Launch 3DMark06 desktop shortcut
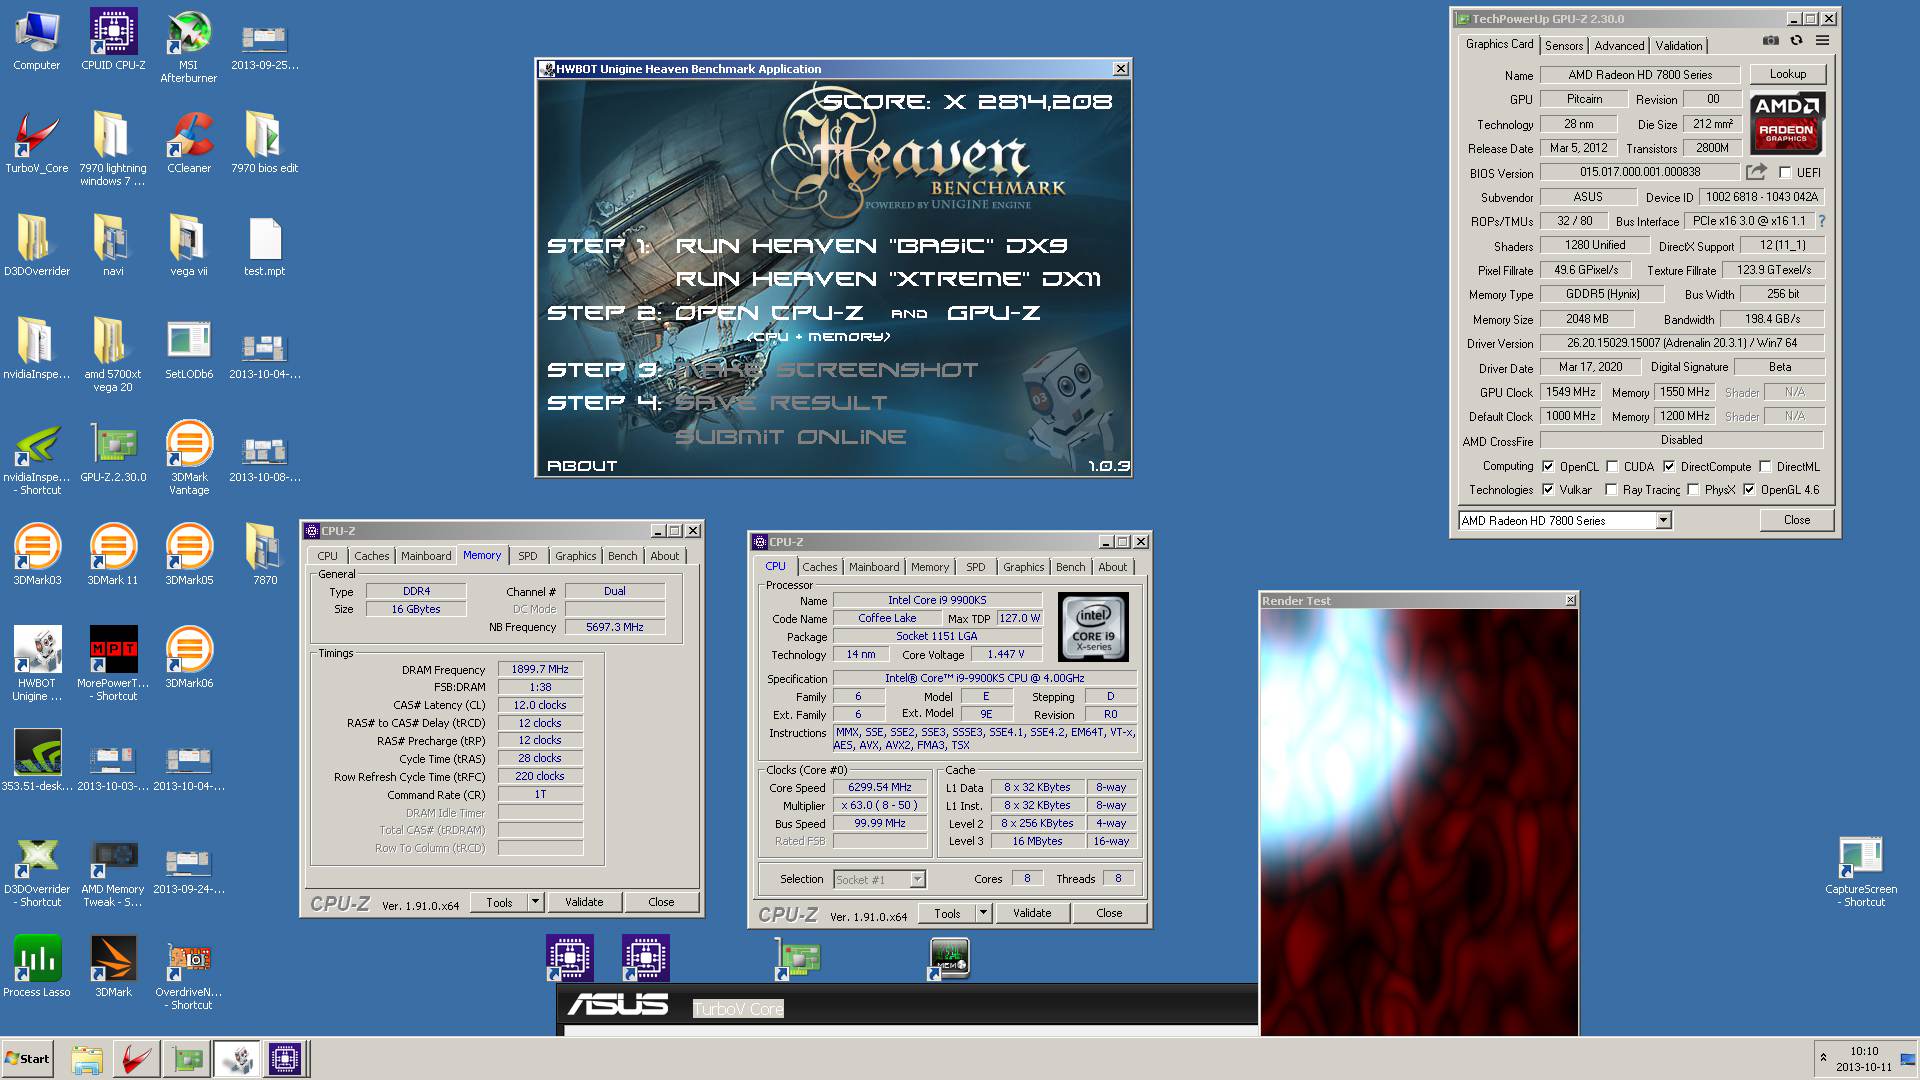The width and height of the screenshot is (1920, 1080). point(189,658)
